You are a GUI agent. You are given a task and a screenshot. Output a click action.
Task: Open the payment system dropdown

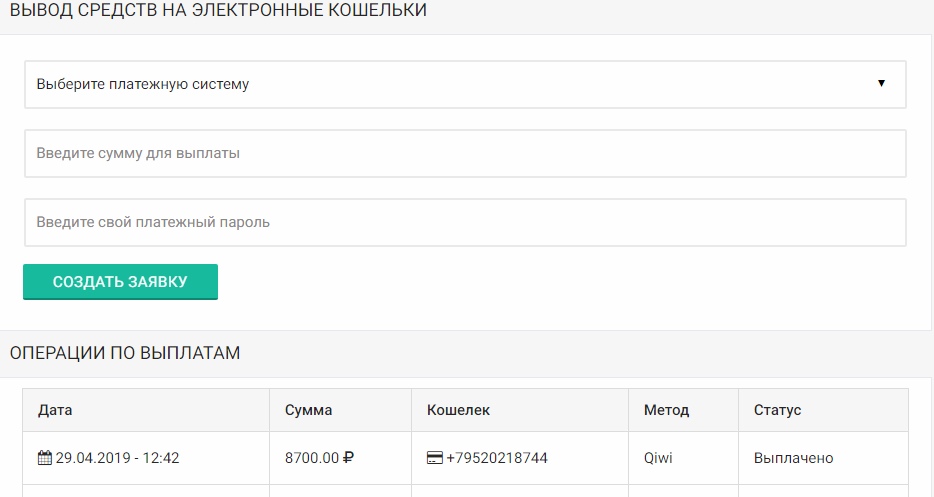tap(465, 84)
